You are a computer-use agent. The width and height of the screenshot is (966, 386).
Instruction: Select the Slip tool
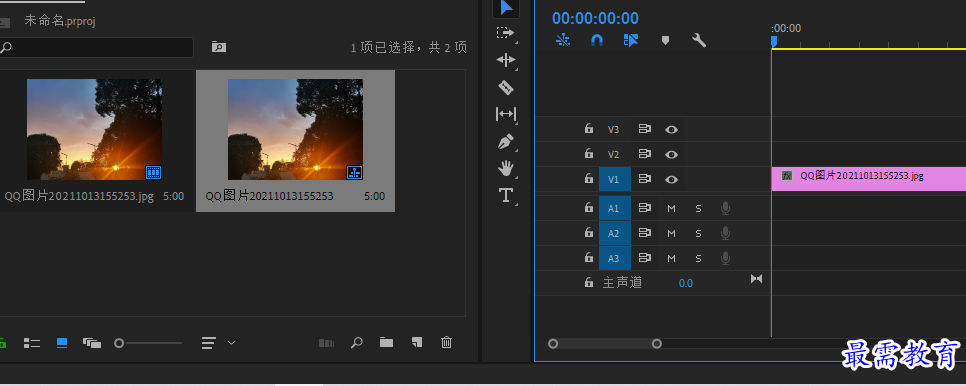point(506,114)
